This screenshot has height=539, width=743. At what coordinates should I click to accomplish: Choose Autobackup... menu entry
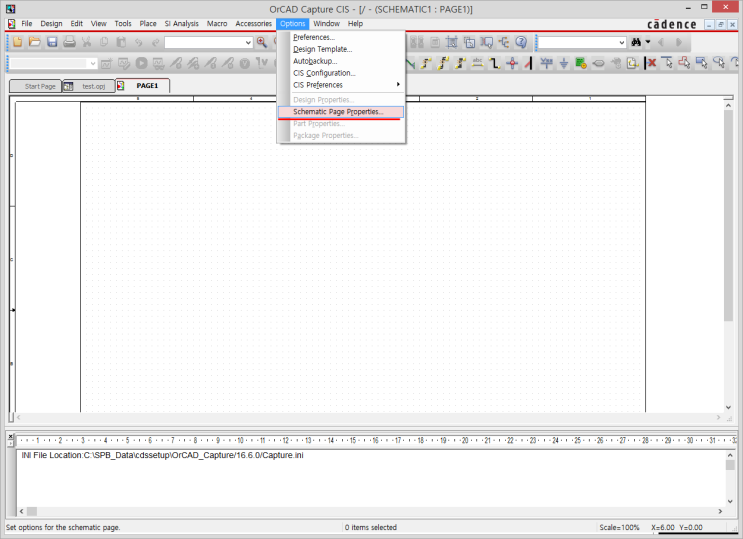[x=341, y=61]
